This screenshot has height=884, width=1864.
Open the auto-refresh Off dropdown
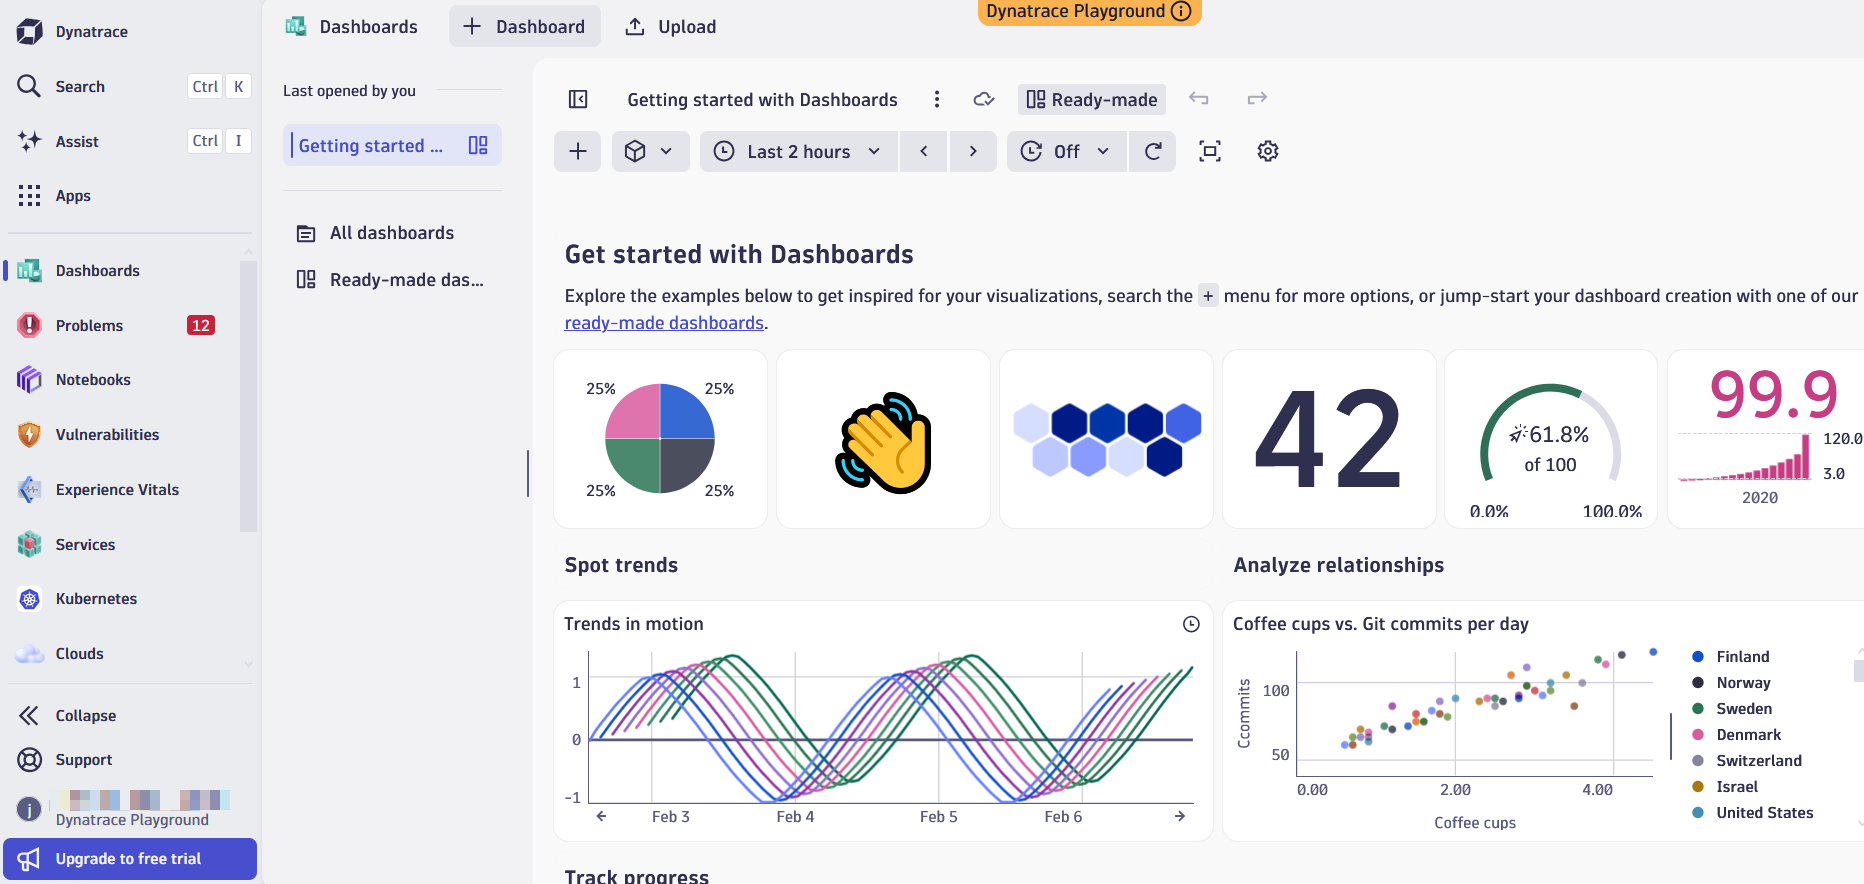point(1066,151)
